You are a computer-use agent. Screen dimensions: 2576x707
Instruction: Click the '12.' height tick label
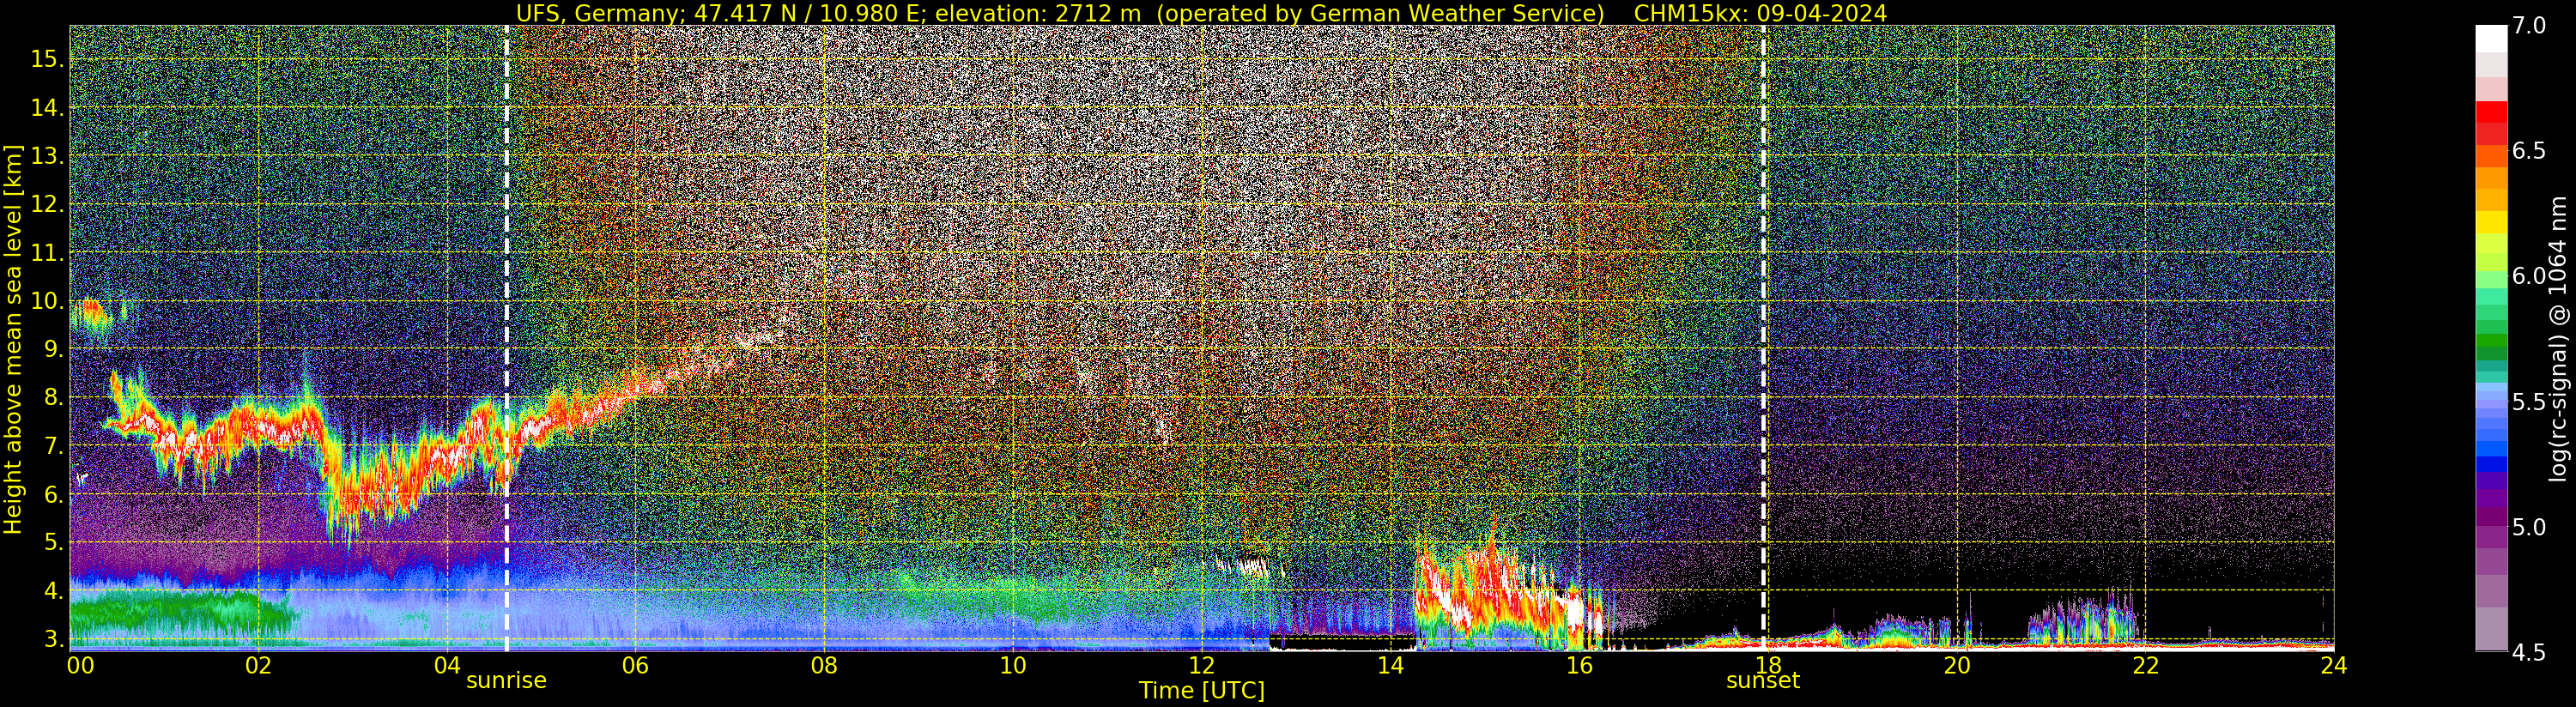point(47,205)
